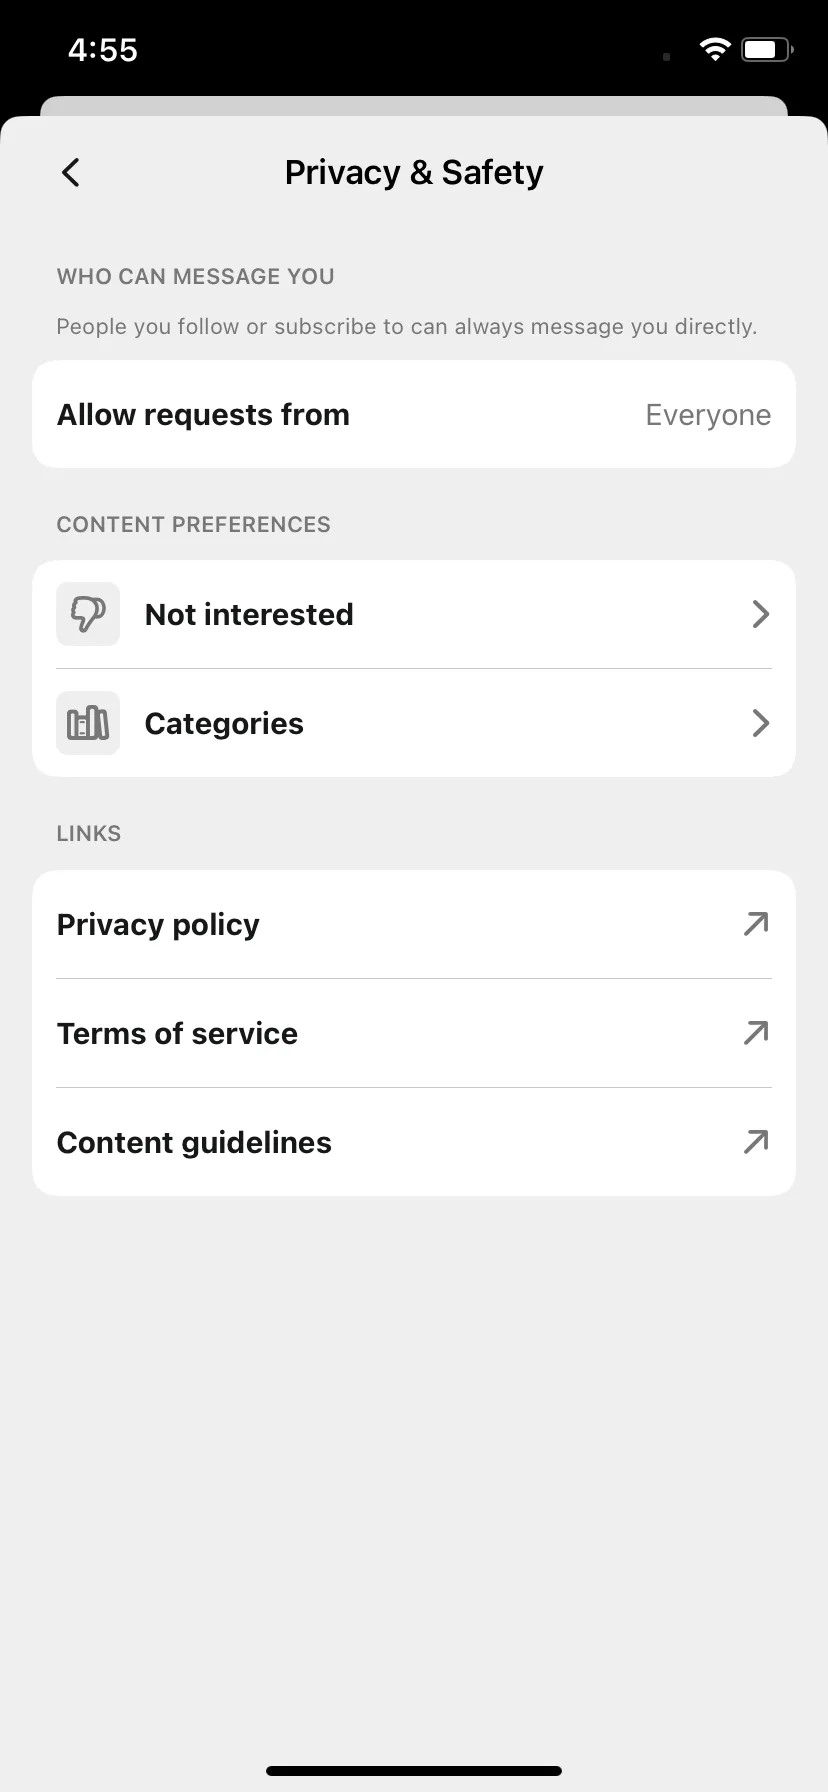828x1792 pixels.
Task: Open the Content guidelines link
Action: (414, 1142)
